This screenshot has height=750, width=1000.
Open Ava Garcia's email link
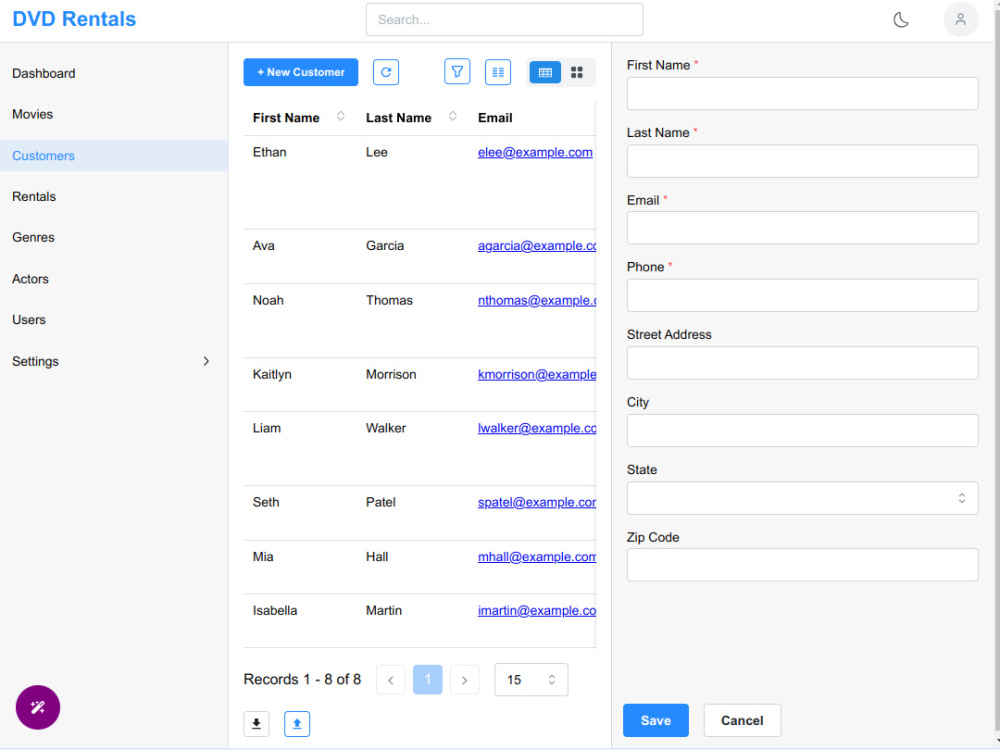click(537, 246)
